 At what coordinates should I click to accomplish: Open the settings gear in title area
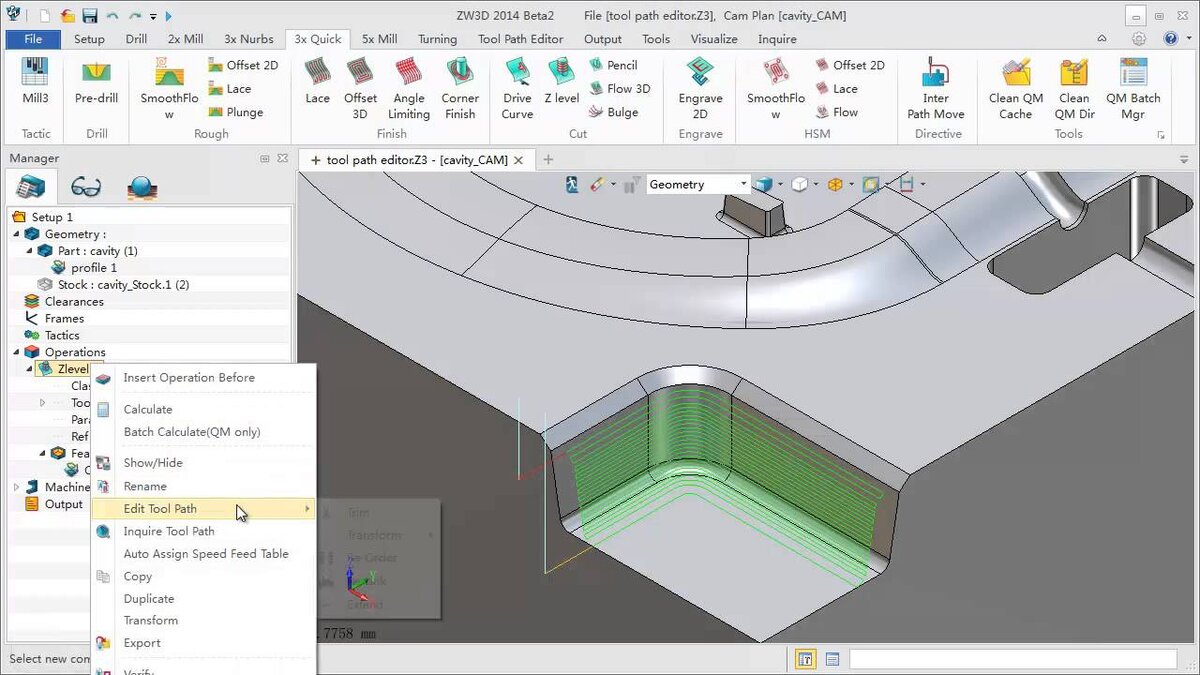click(1139, 39)
